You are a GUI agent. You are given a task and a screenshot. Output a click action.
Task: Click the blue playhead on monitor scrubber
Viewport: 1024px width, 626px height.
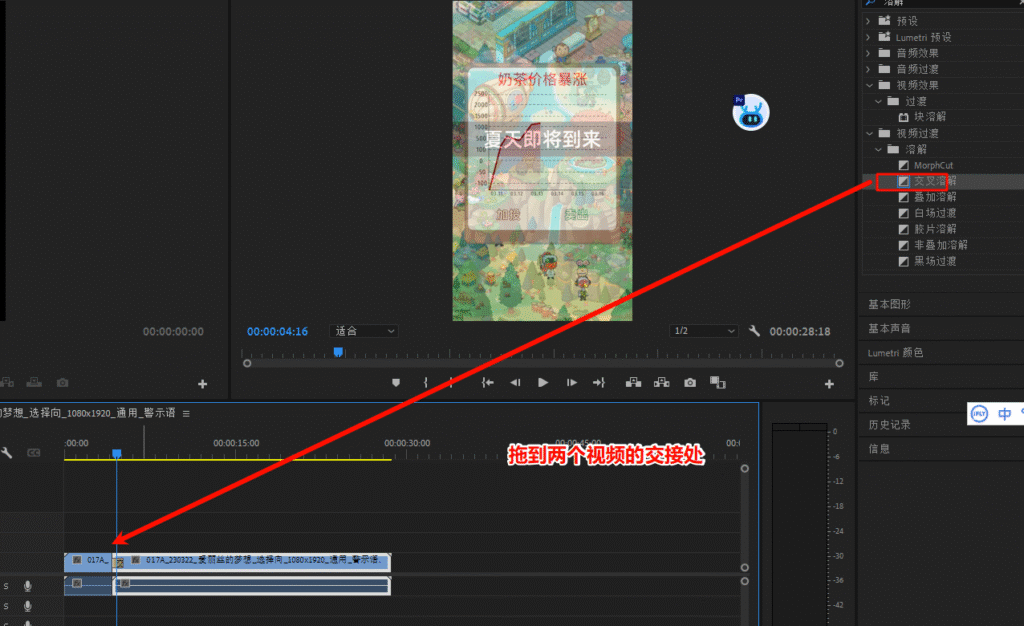tap(338, 352)
